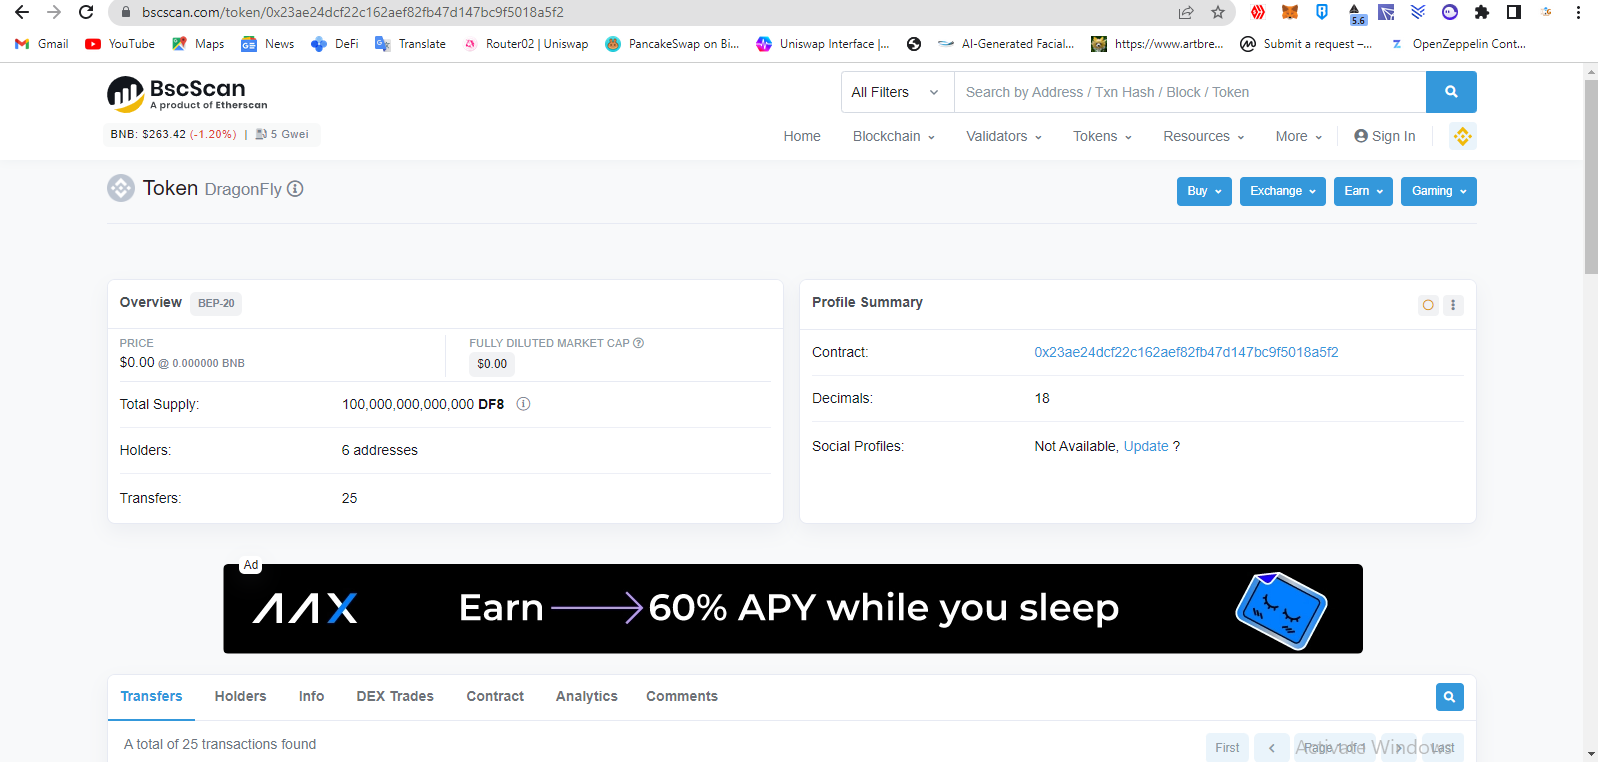This screenshot has height=762, width=1598.
Task: Switch to the Holders tab
Action: pos(240,696)
